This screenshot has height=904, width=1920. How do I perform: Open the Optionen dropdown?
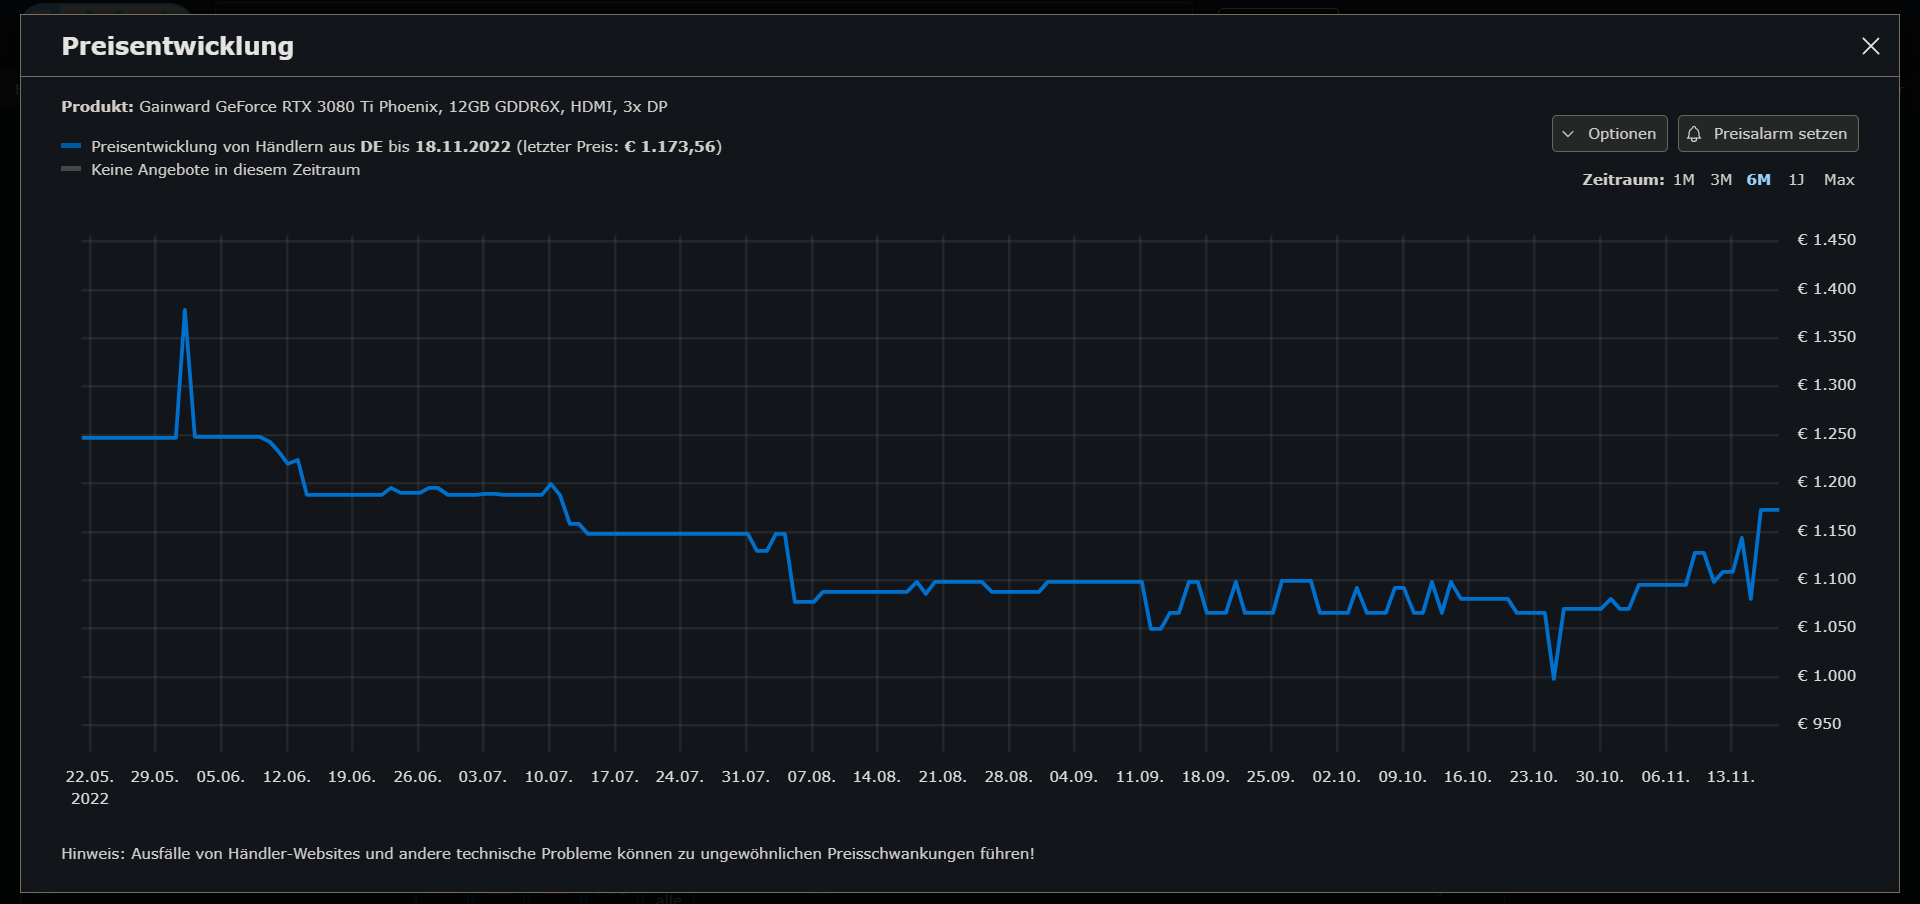point(1609,134)
